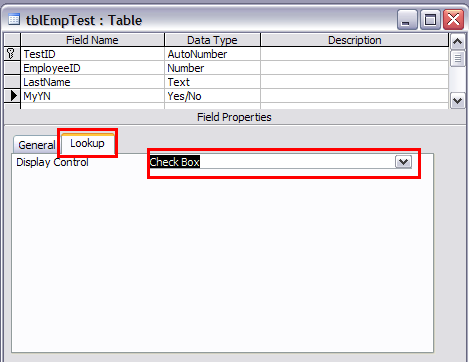469x362 pixels.
Task: Maximize the tblEmpTest table window
Action: 430,20
